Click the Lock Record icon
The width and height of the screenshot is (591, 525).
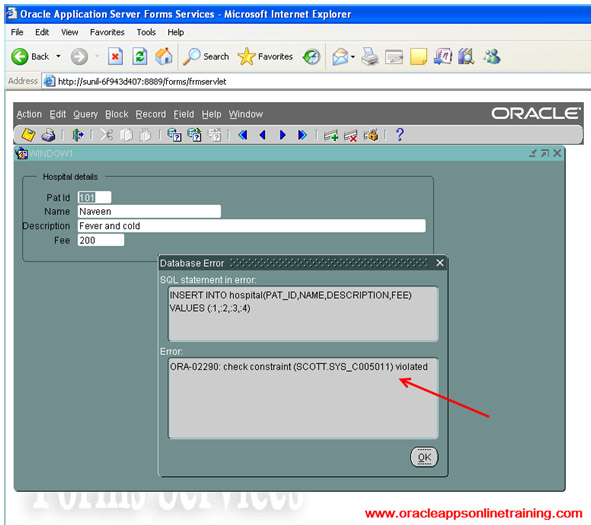pos(371,135)
